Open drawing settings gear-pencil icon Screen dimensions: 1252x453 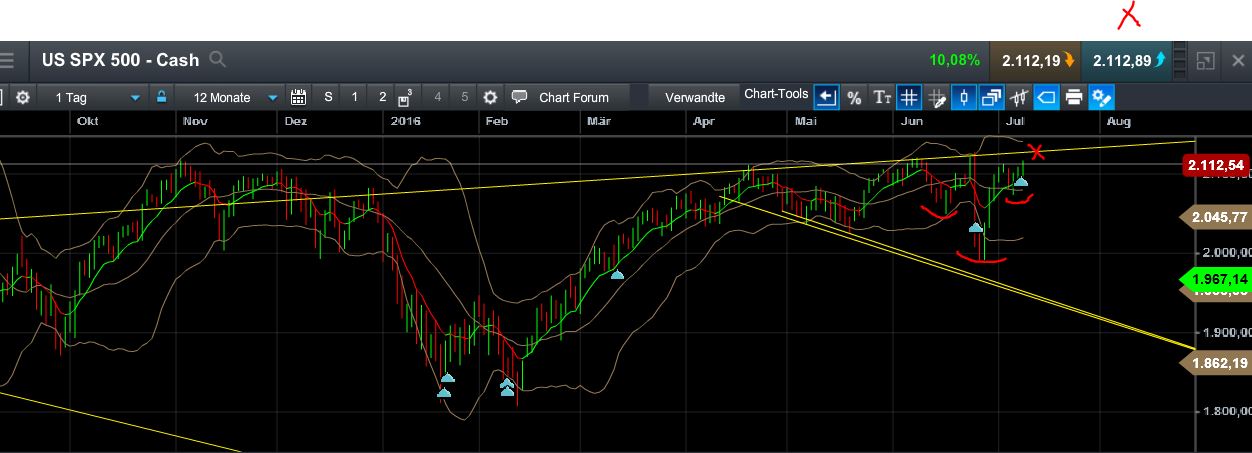1102,97
